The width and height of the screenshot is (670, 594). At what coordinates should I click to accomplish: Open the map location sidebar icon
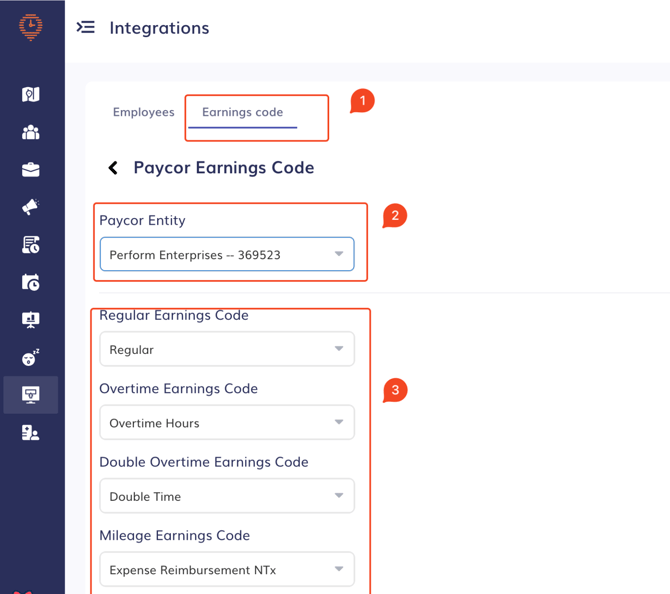tap(31, 94)
